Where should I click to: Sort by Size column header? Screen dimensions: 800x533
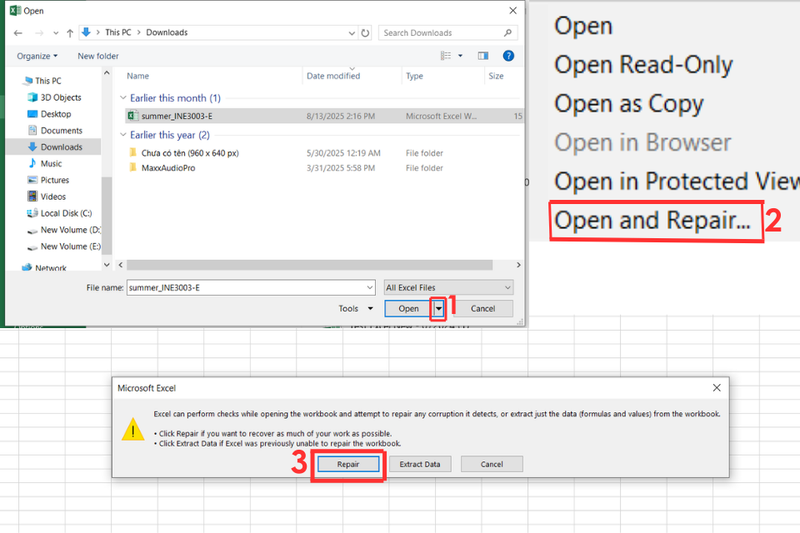tap(496, 76)
